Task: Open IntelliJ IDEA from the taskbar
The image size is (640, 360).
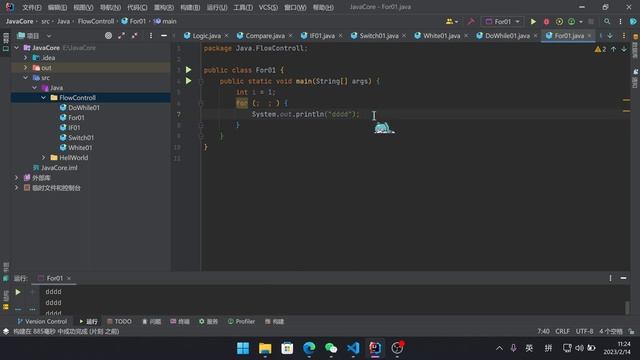Action: pyautogui.click(x=375, y=348)
